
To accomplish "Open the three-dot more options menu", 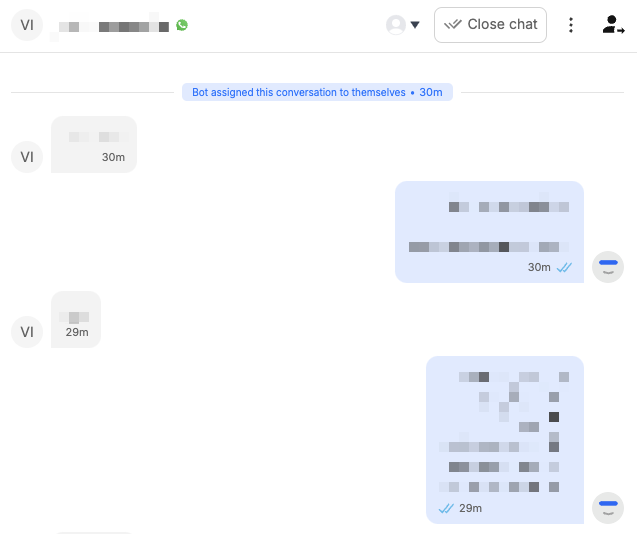I will (571, 25).
